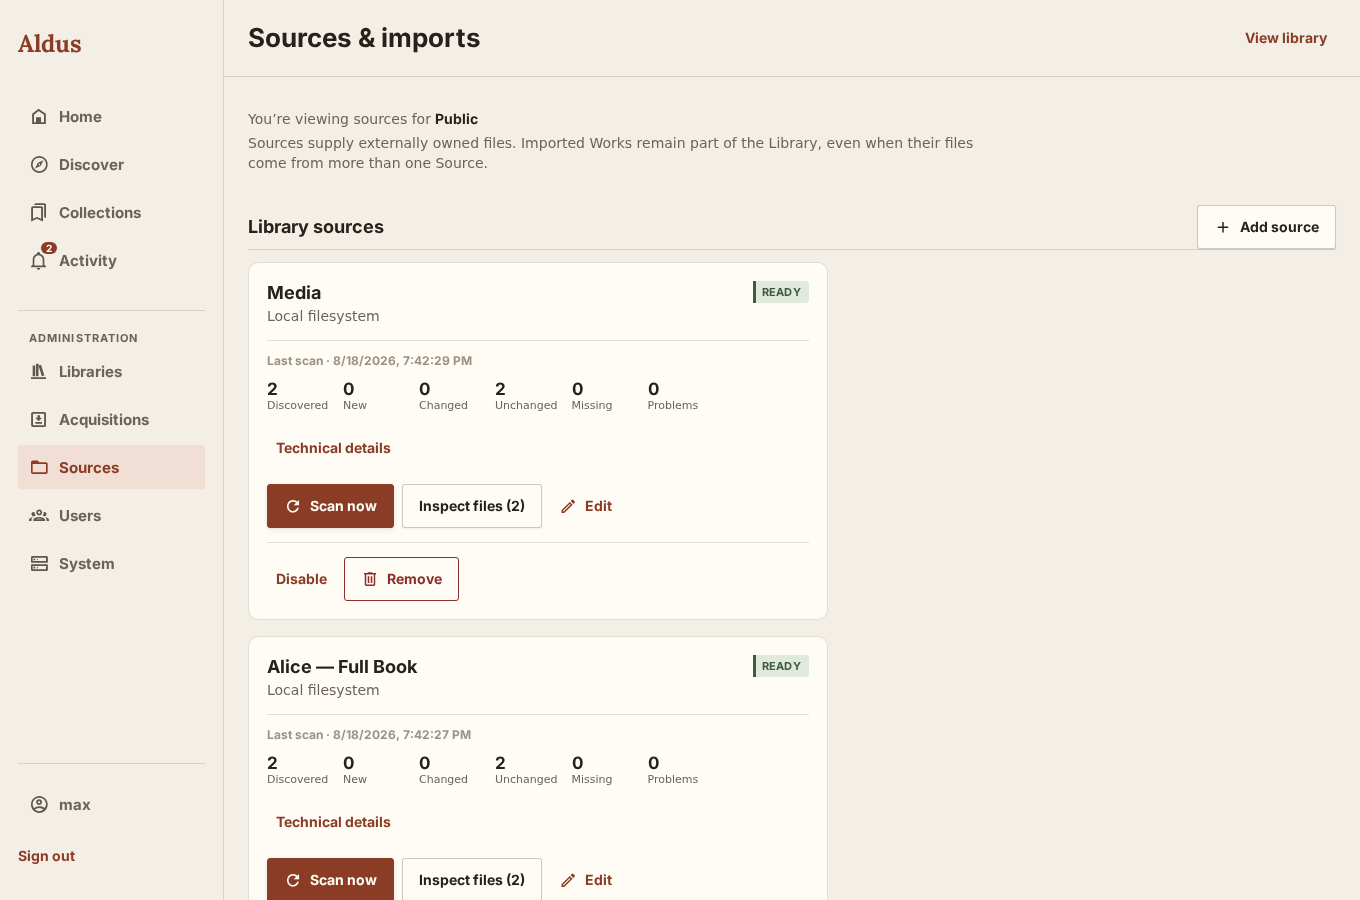Disable the Media source
Screen dimensions: 1360x900
click(301, 579)
